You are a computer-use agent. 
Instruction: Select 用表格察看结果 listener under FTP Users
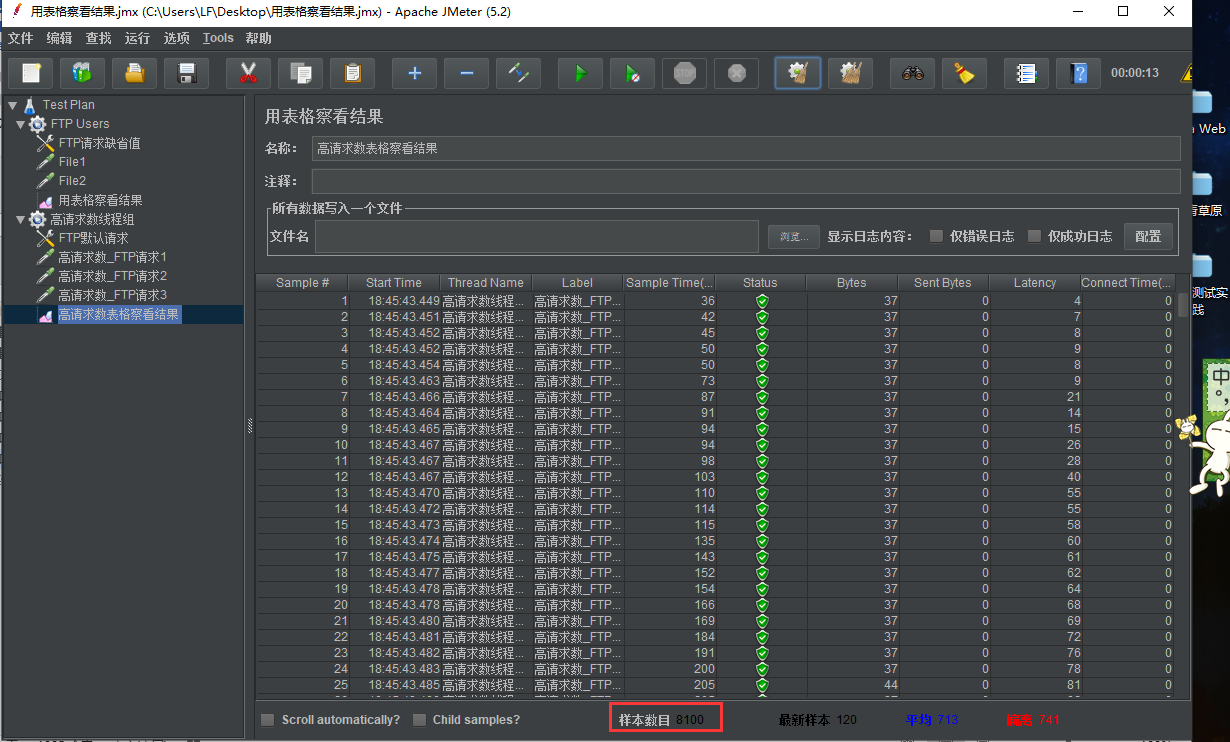(100, 200)
